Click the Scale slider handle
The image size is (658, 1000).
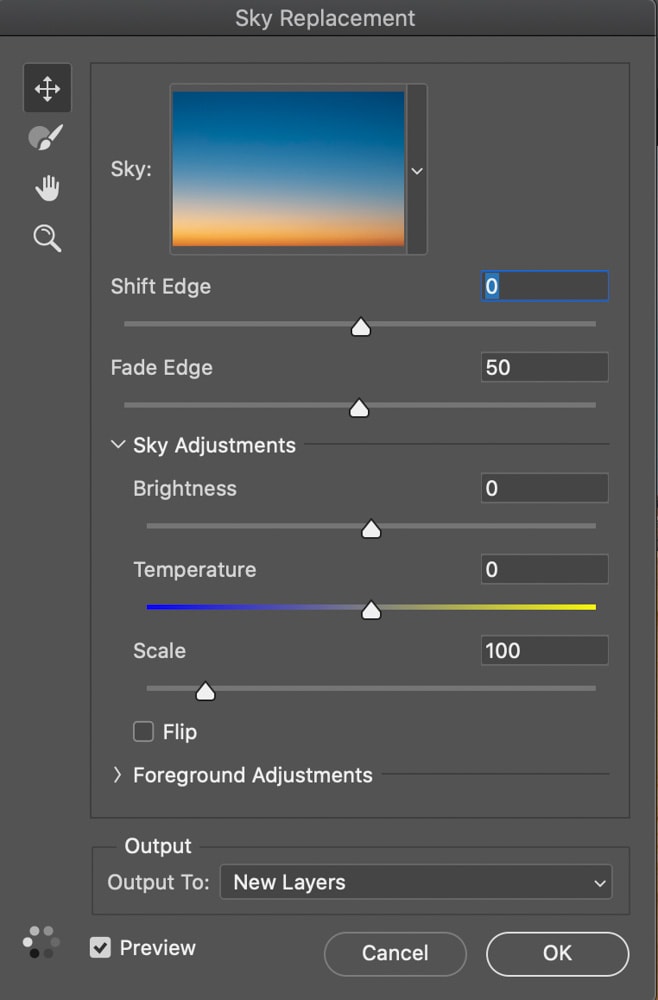click(205, 691)
